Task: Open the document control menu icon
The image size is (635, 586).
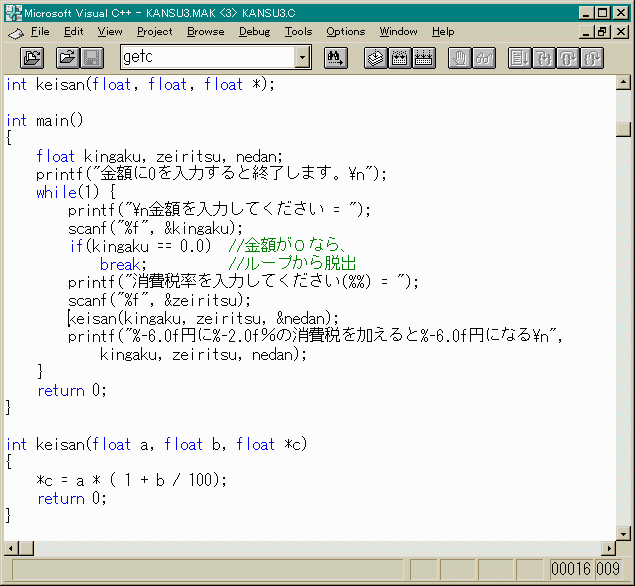Action: pos(14,32)
